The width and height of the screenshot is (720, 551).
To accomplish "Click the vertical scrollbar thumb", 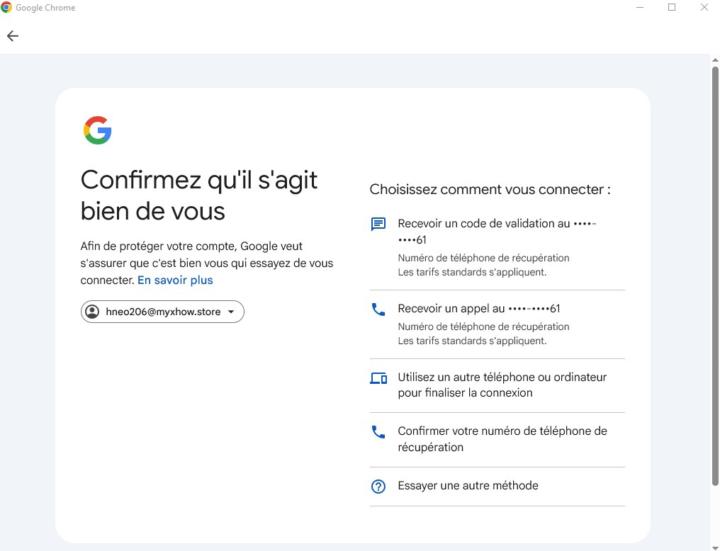I will click(x=714, y=270).
